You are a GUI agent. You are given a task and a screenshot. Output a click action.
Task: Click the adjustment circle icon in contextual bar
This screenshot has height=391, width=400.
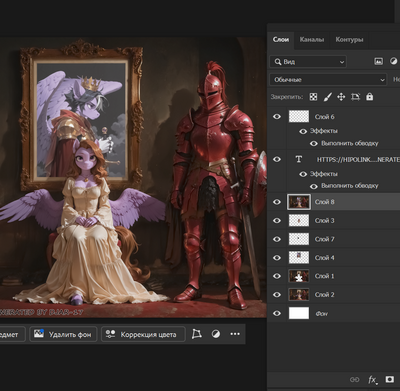[216, 334]
